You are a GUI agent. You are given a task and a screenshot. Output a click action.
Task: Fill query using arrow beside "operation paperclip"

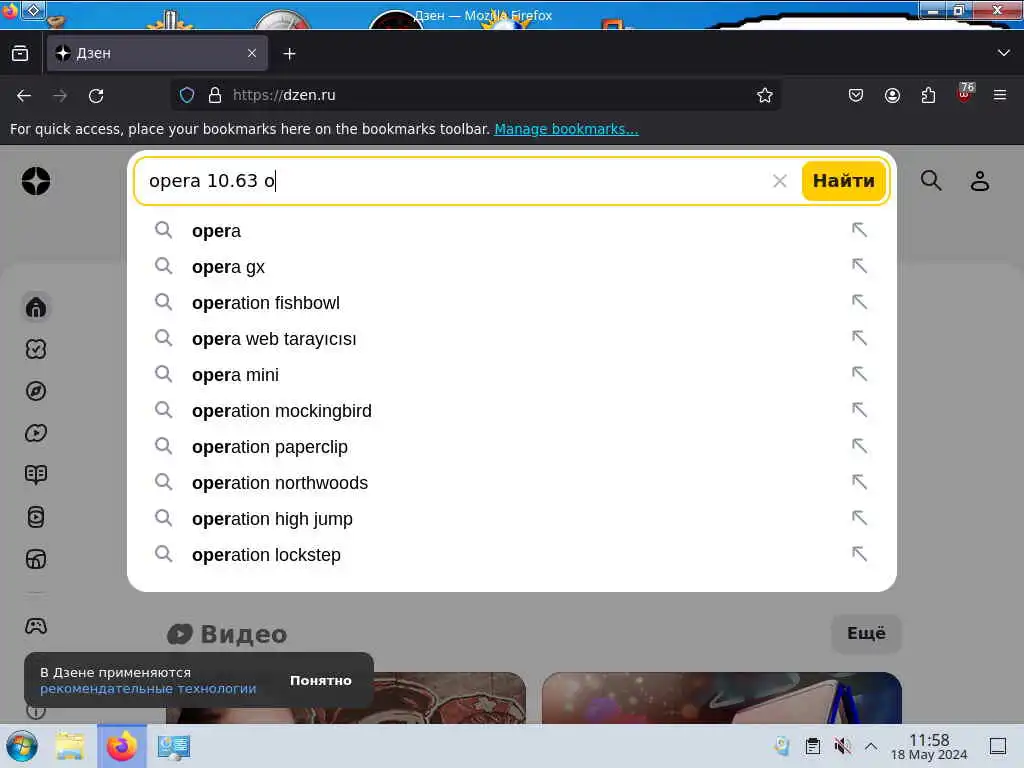(x=859, y=445)
